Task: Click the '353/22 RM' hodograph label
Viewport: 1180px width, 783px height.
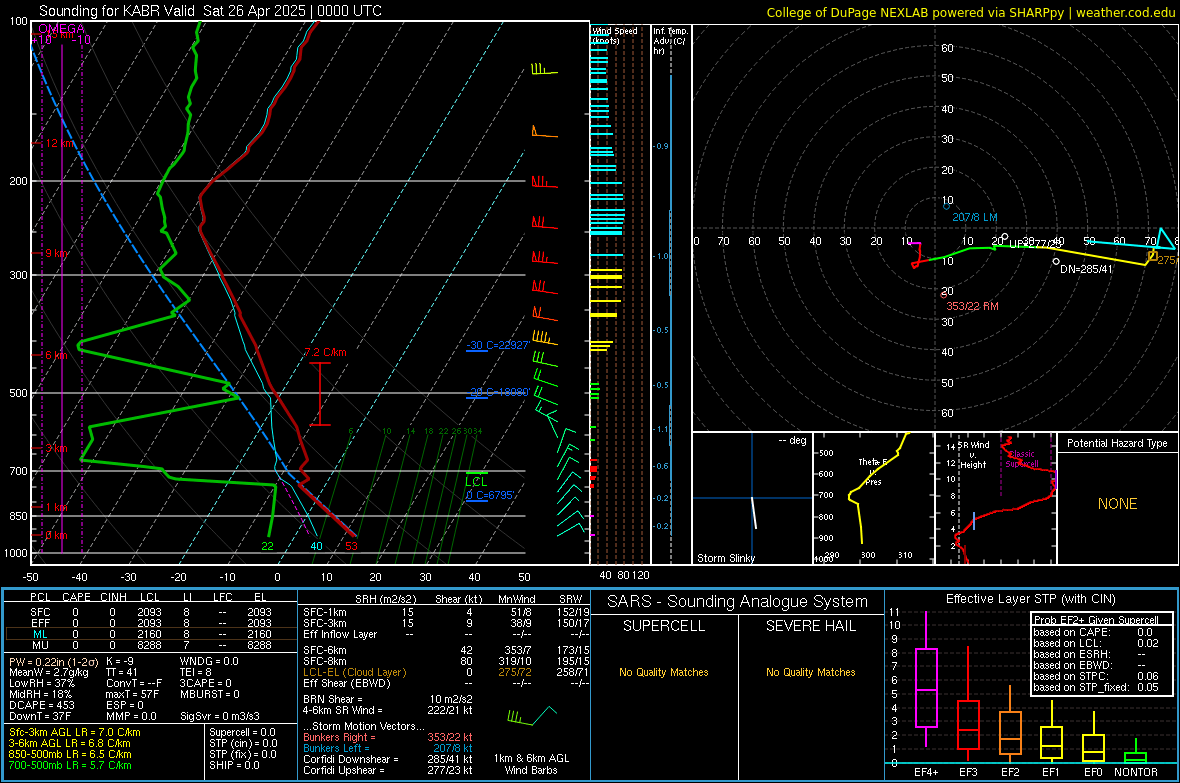Action: tap(972, 306)
